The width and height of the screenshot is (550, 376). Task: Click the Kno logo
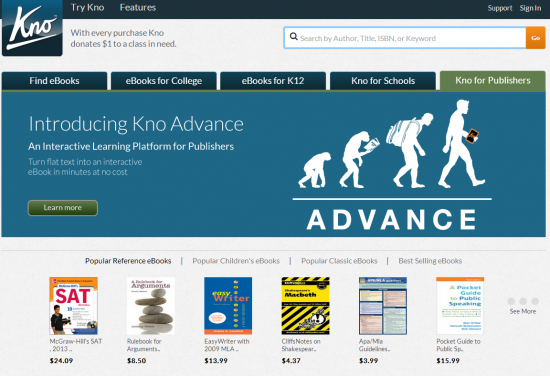[32, 28]
